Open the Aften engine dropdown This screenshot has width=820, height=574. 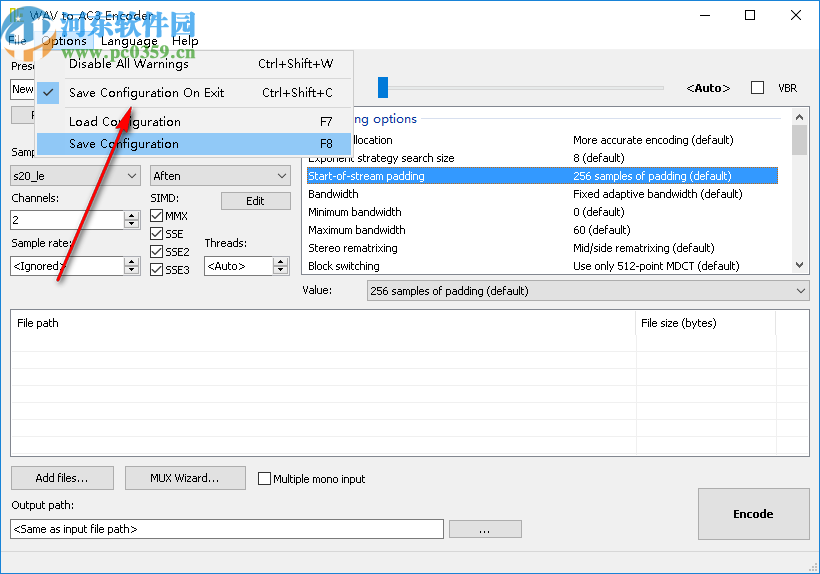220,176
